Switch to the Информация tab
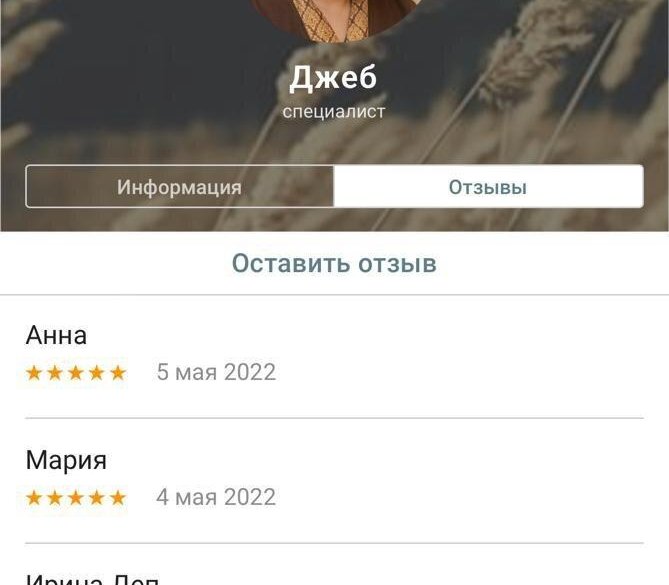Image resolution: width=669 pixels, height=585 pixels. pos(180,186)
